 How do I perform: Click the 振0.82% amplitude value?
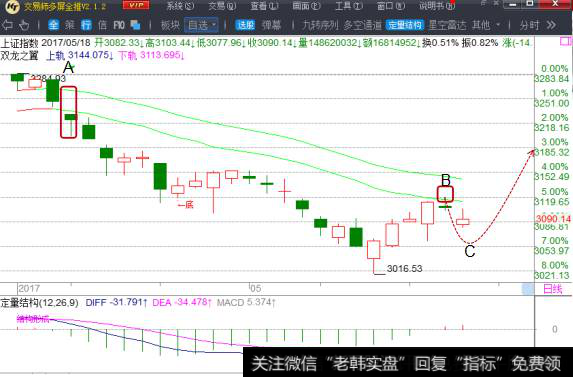tap(480, 43)
